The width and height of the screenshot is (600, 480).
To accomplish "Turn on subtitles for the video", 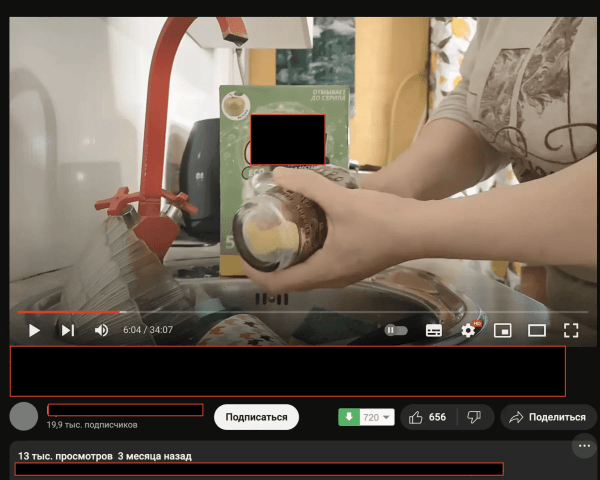I will tap(434, 330).
